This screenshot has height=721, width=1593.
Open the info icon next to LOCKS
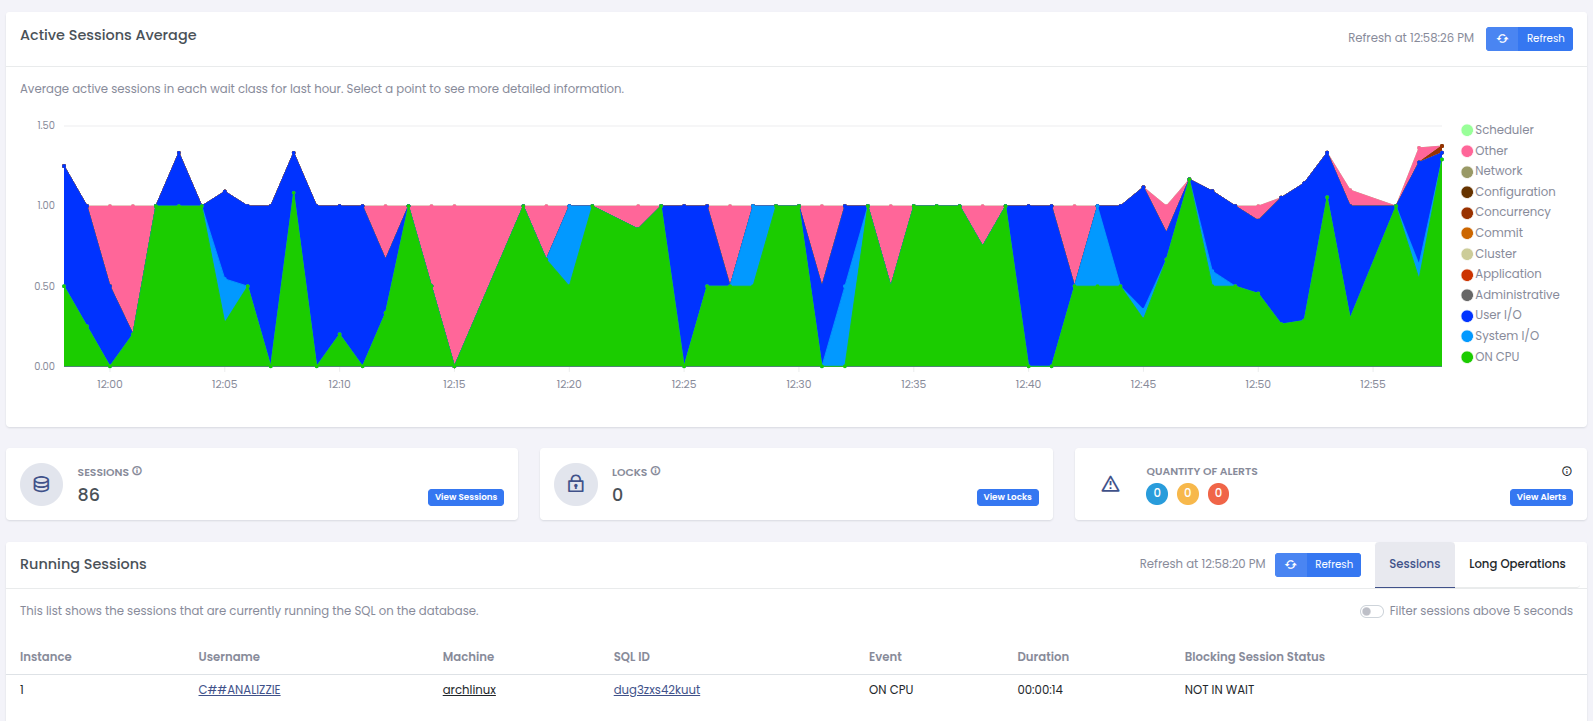click(x=656, y=471)
